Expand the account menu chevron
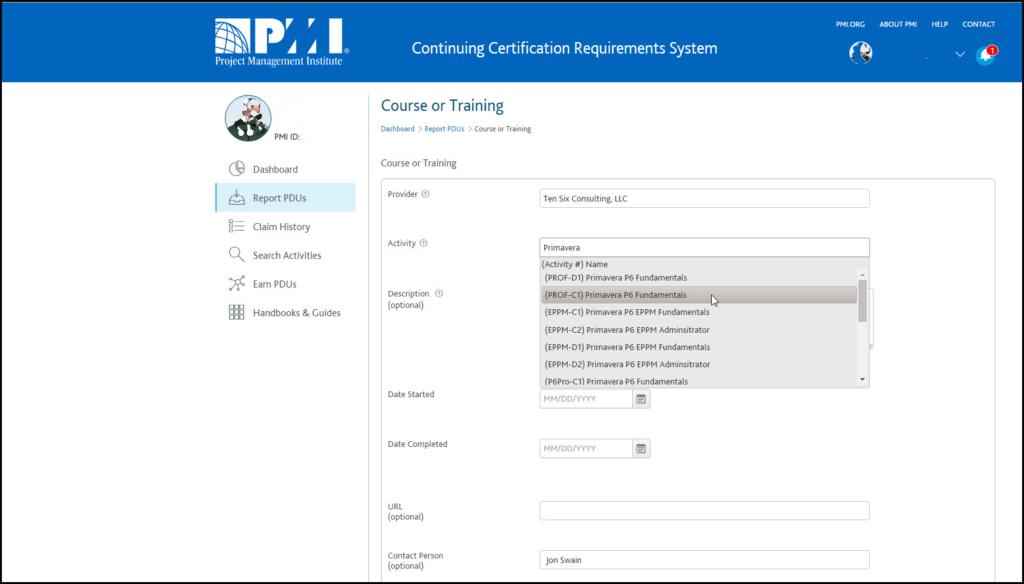The height and width of the screenshot is (584, 1024). pos(959,56)
